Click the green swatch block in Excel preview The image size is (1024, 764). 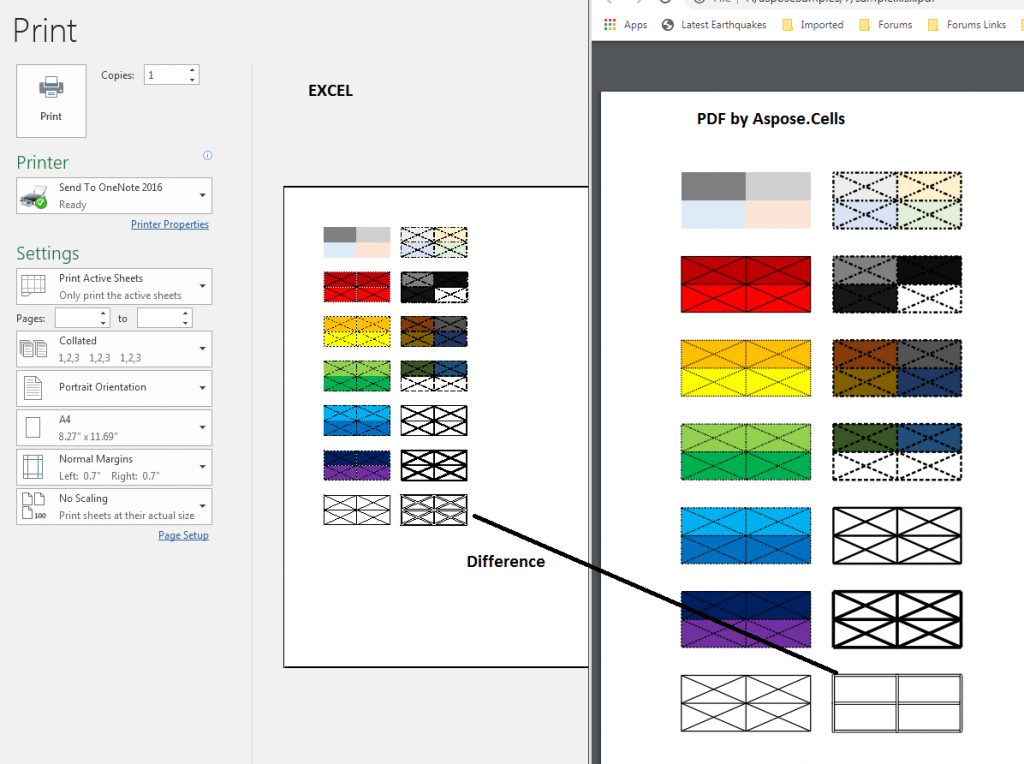pos(357,375)
